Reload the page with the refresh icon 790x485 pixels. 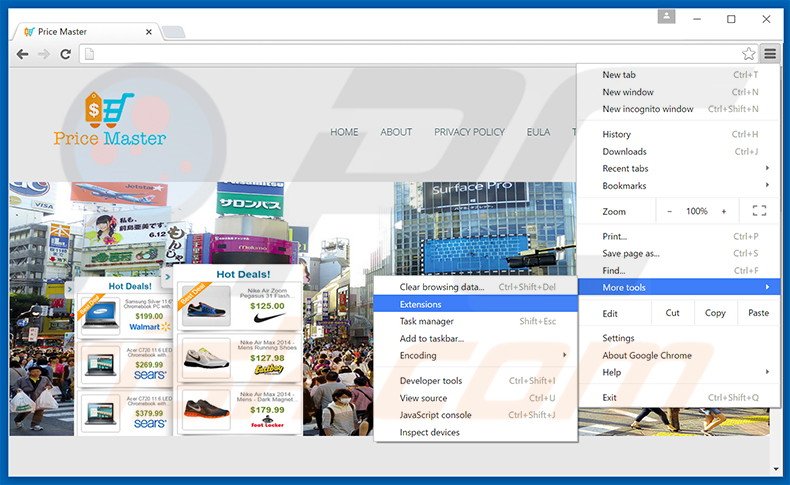coord(65,54)
